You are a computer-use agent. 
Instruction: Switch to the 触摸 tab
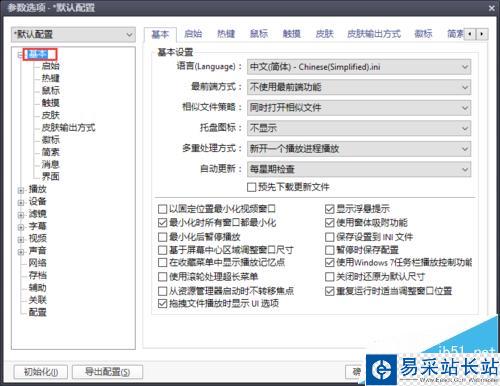[x=291, y=34]
